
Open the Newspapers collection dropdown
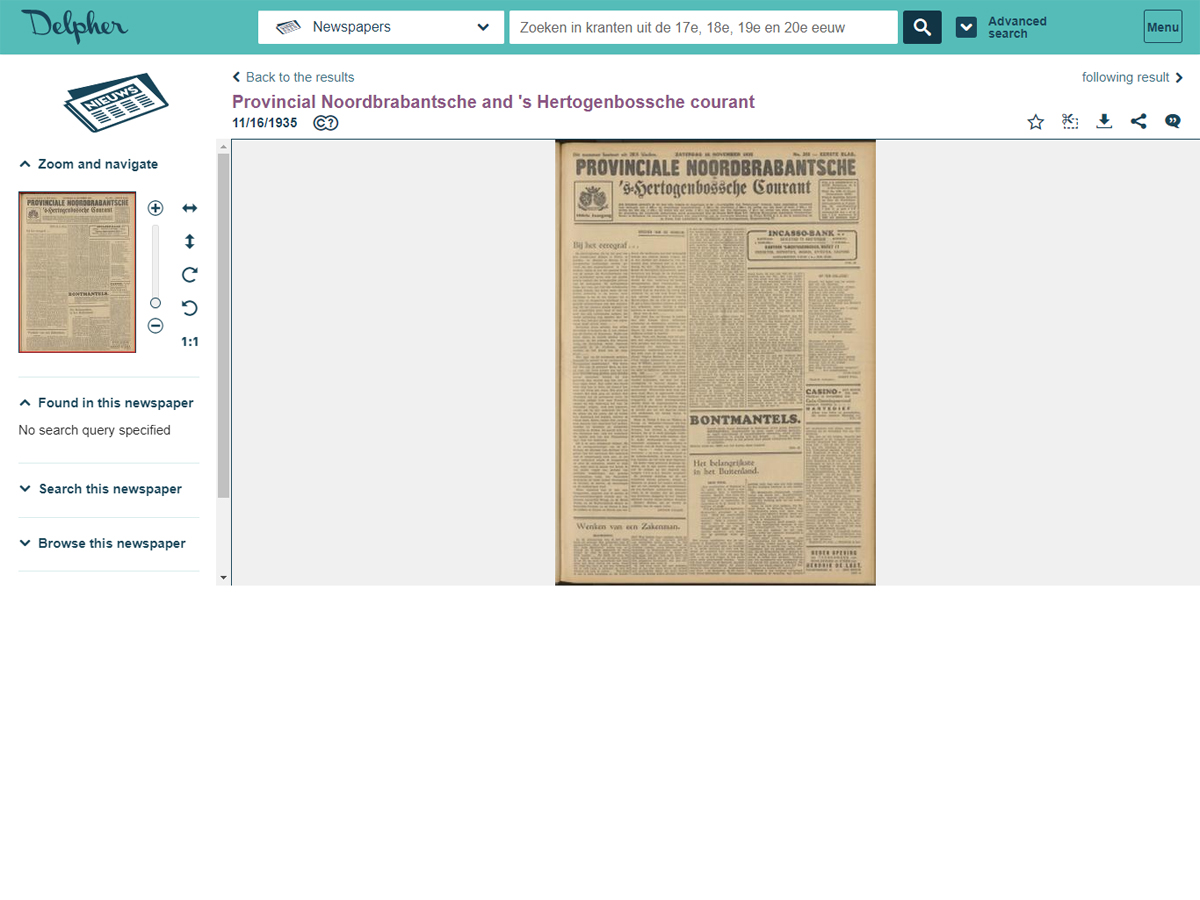[x=381, y=27]
